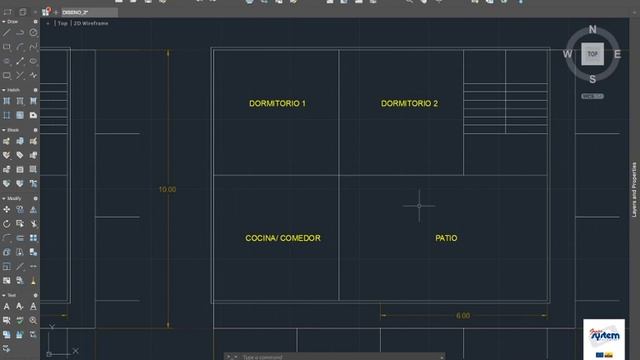640x360 pixels.
Task: Collapse the Hatch tool section
Action: (x=4, y=90)
